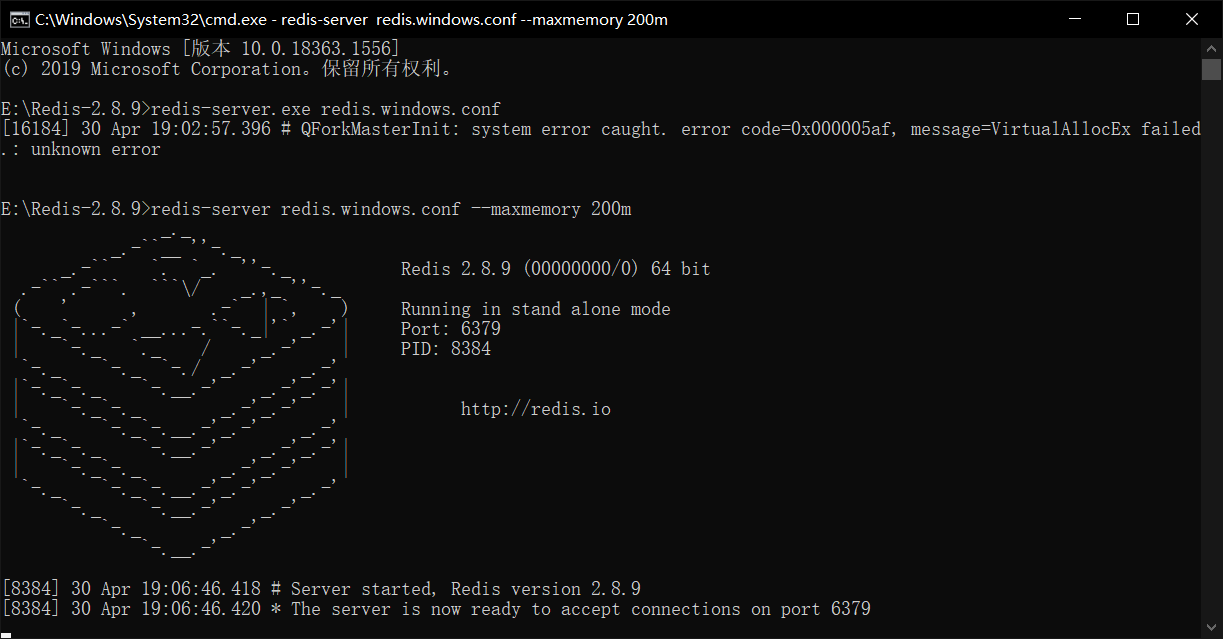Open the cmd.exe system menu icon
The image size is (1223, 639).
coord(17,19)
